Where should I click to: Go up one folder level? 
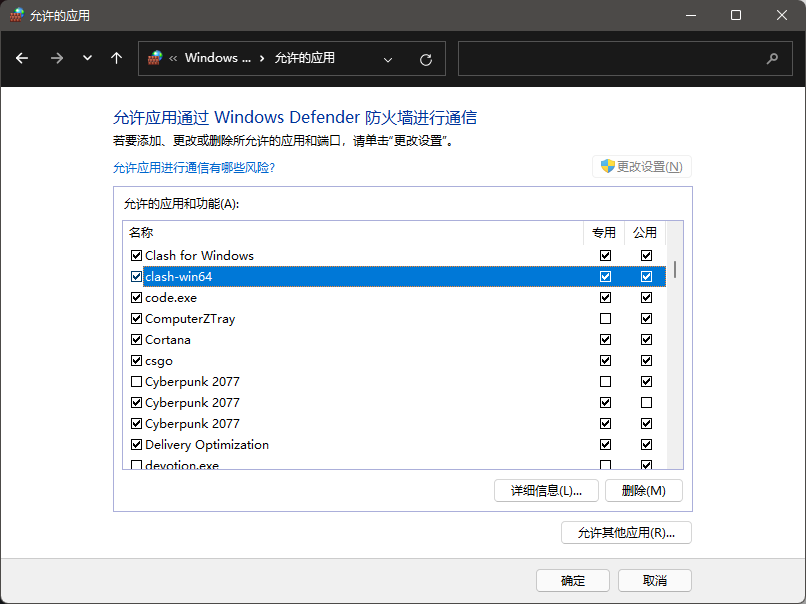pos(116,58)
